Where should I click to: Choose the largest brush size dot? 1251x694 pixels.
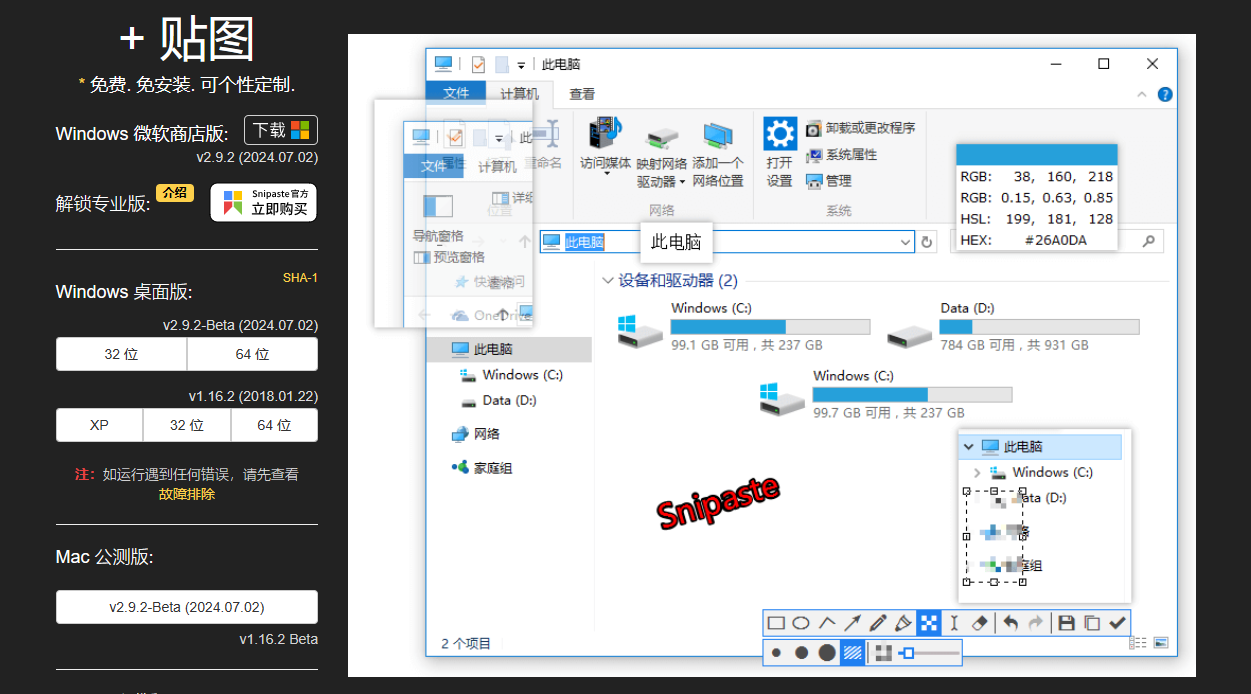tap(827, 653)
